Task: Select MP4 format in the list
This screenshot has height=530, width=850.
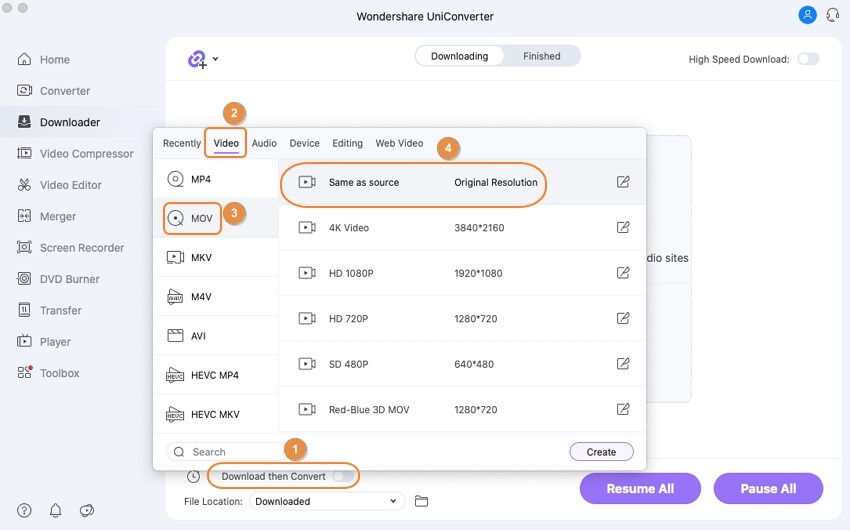Action: coord(216,179)
